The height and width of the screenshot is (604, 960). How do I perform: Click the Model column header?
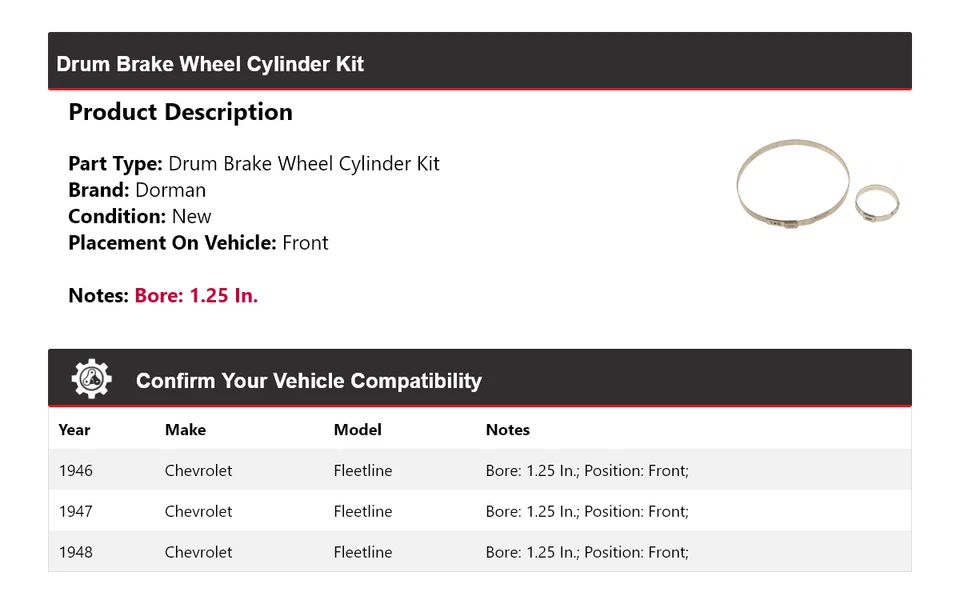[357, 430]
